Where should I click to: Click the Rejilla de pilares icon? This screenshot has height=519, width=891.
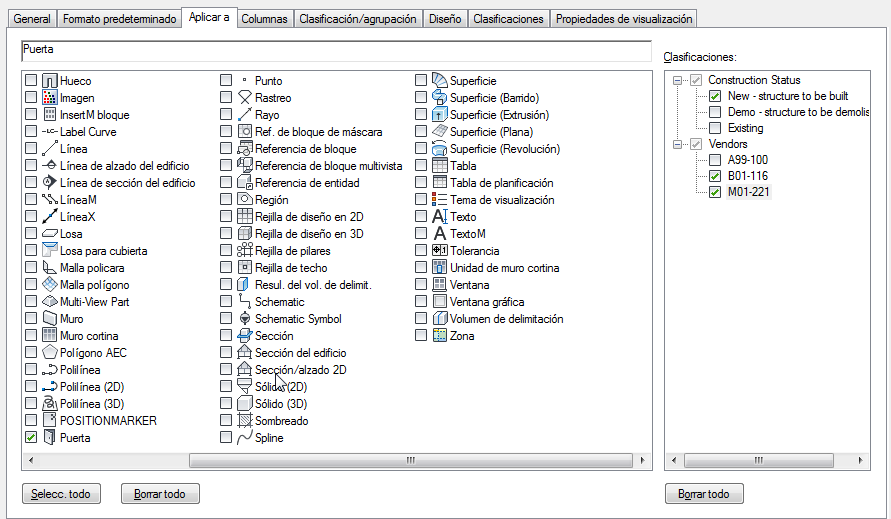245,251
